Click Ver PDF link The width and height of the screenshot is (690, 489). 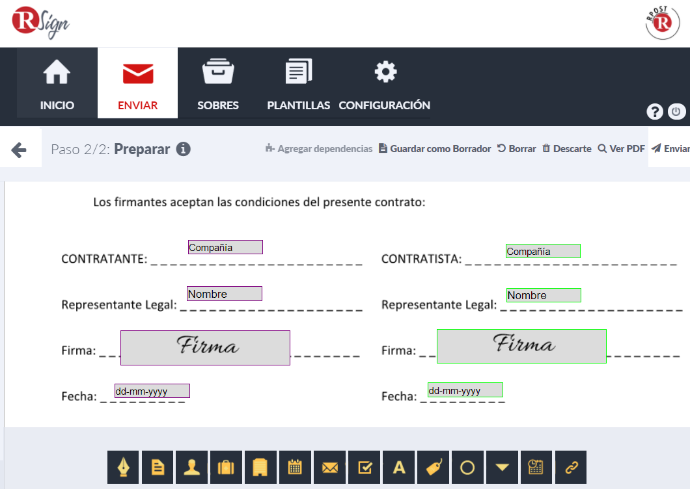pos(621,149)
